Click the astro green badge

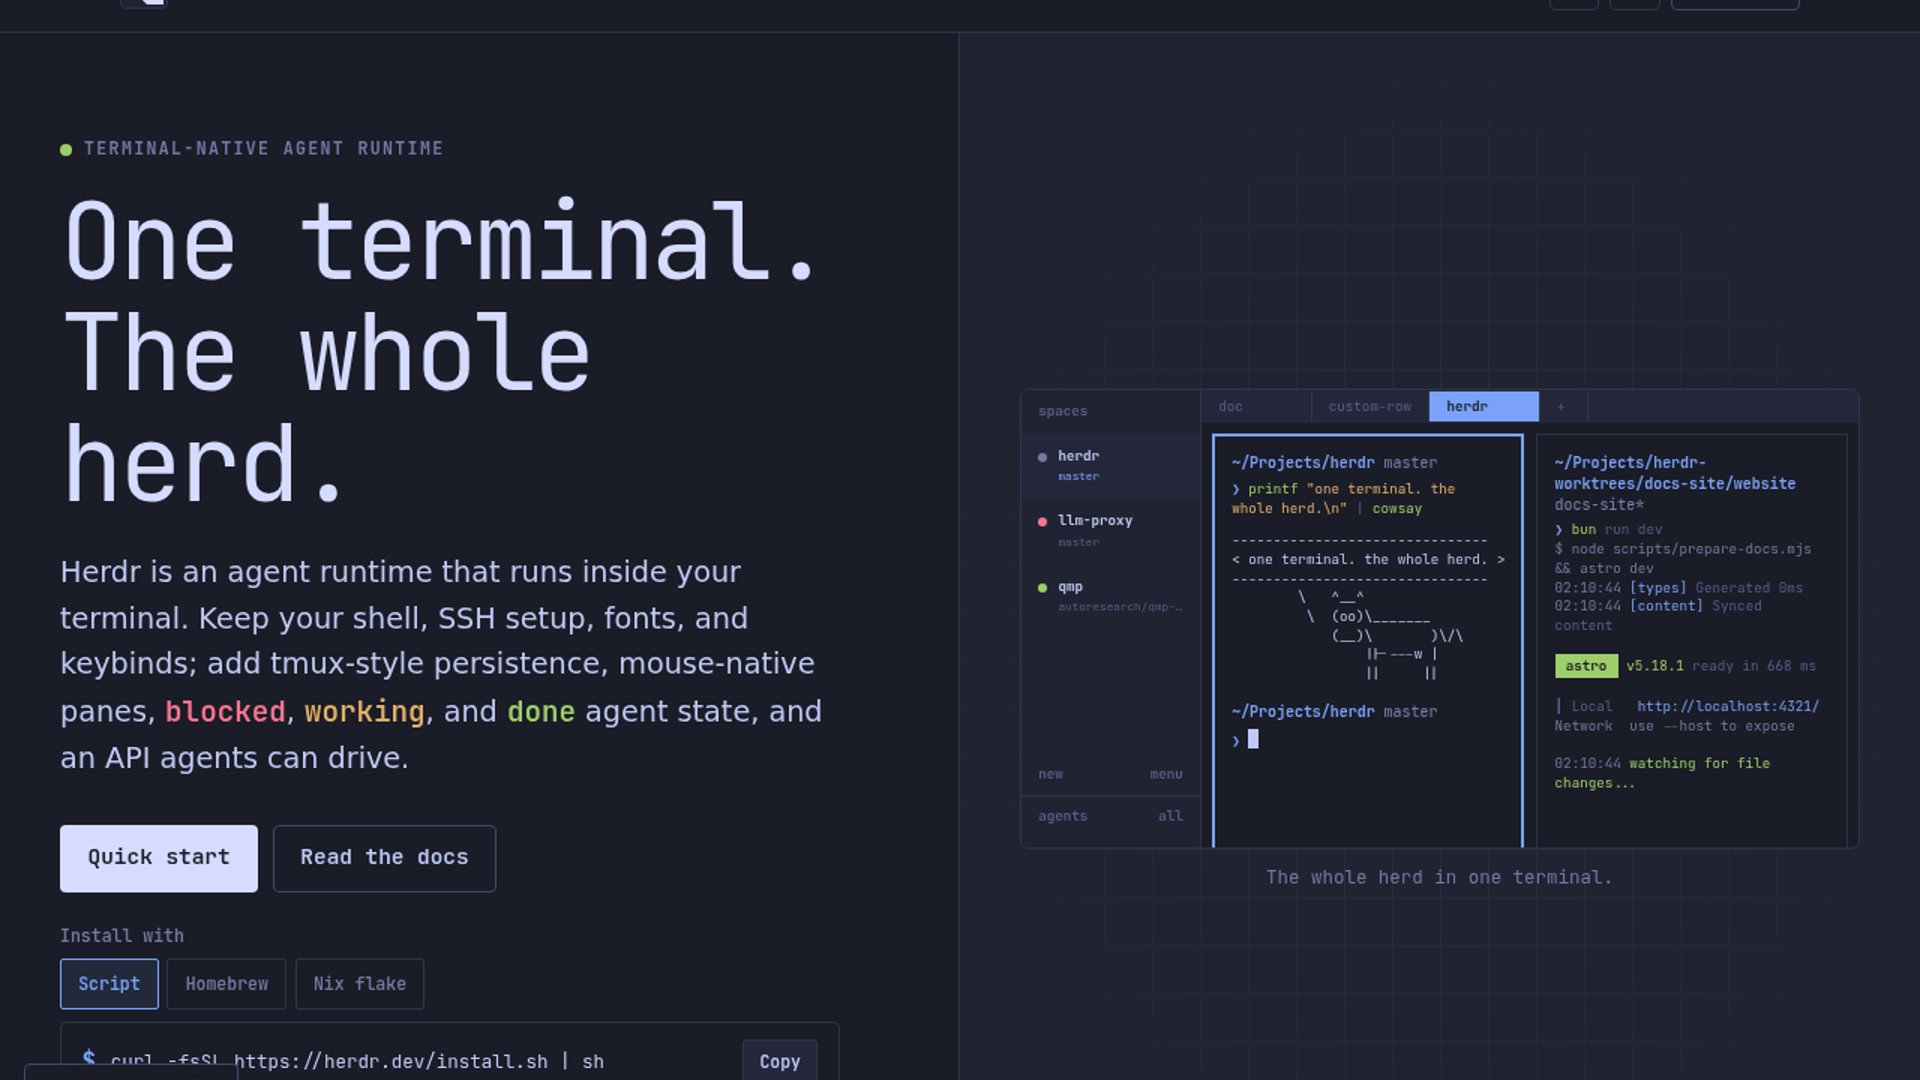coord(1586,666)
